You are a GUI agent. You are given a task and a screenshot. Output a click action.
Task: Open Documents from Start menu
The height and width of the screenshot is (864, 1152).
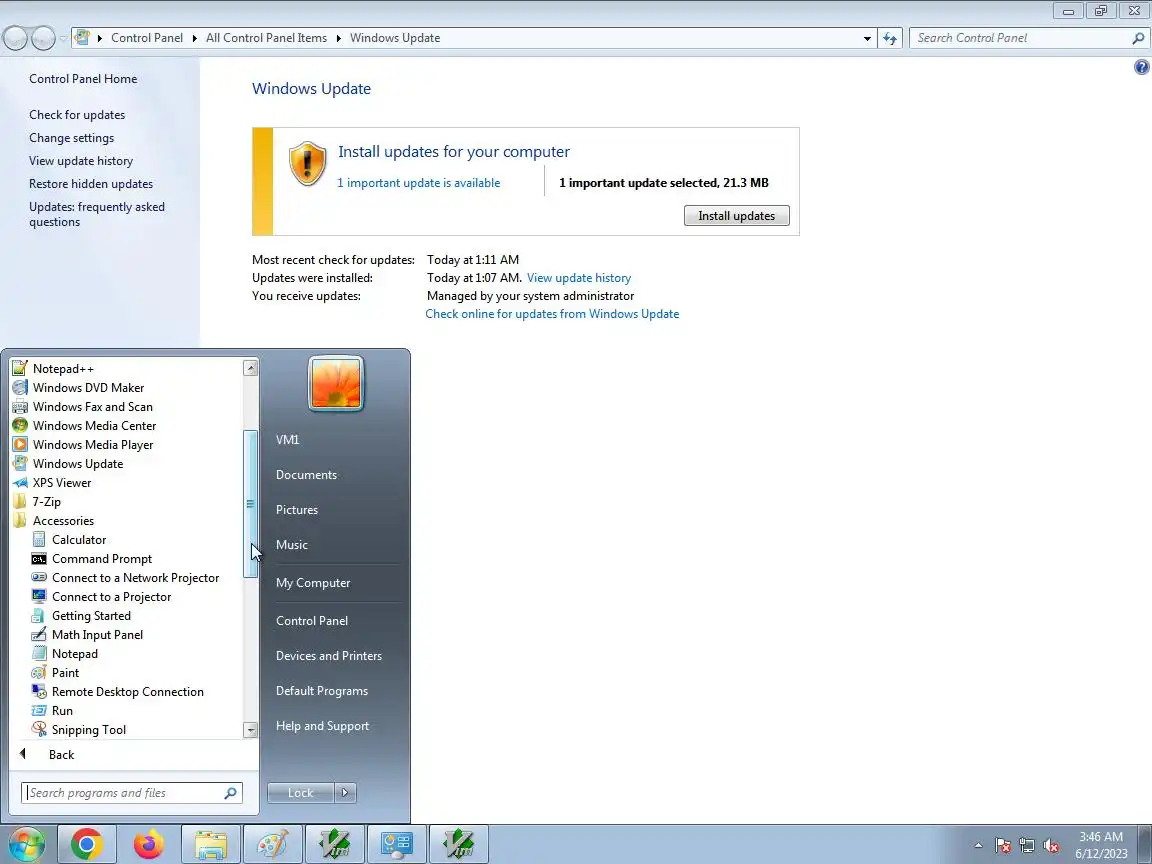coord(306,475)
